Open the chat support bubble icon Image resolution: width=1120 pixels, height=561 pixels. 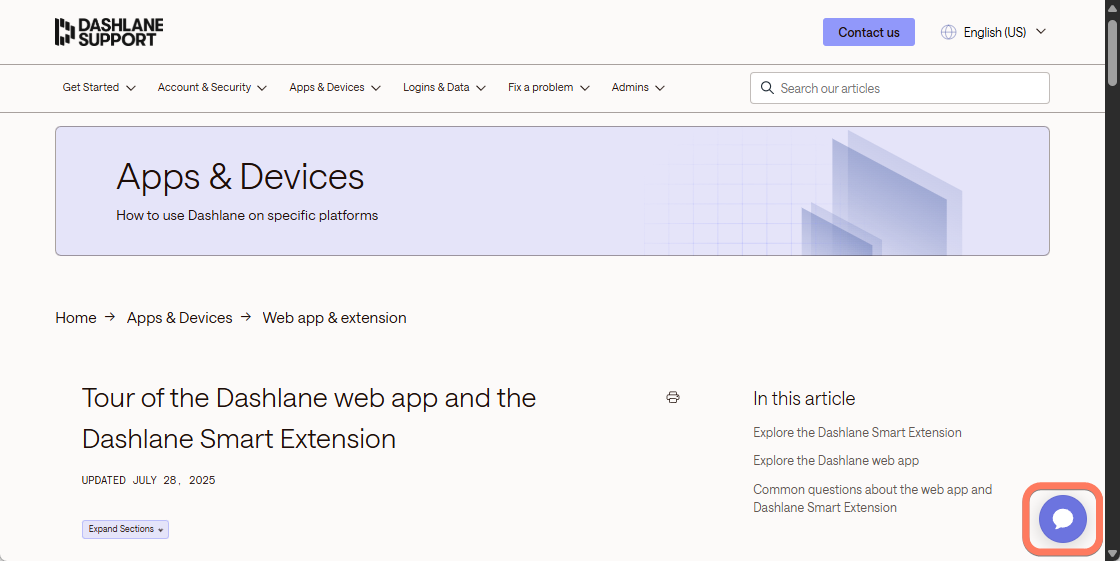[1063, 519]
